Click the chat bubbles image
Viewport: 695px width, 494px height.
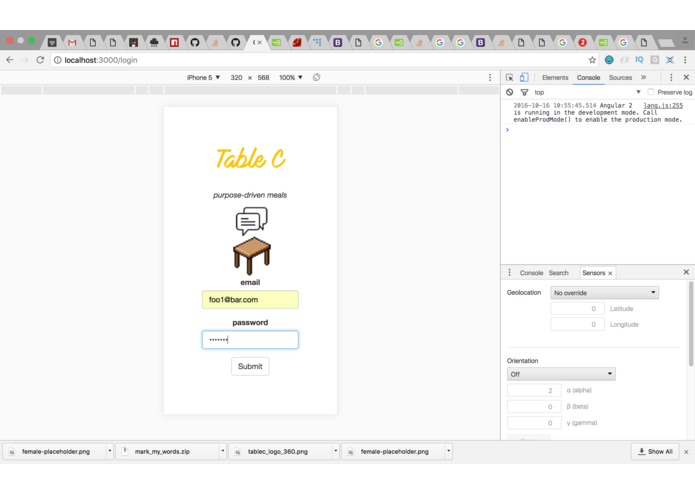[x=251, y=221]
